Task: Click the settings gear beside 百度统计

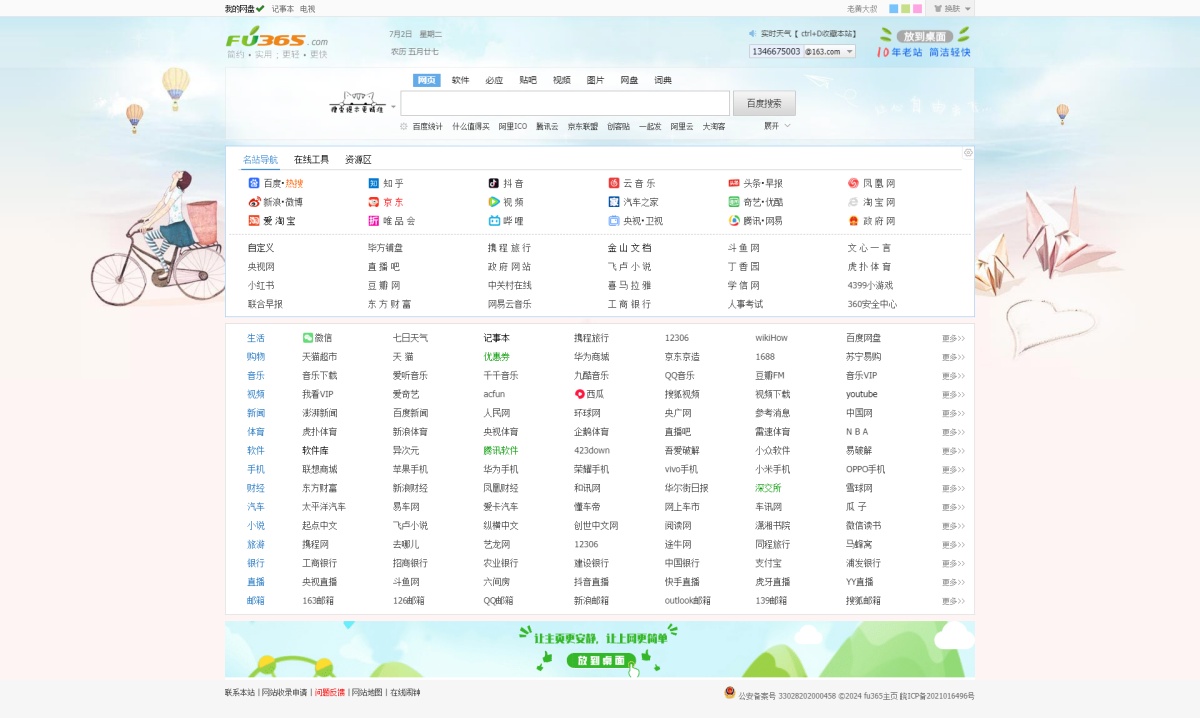Action: (404, 127)
